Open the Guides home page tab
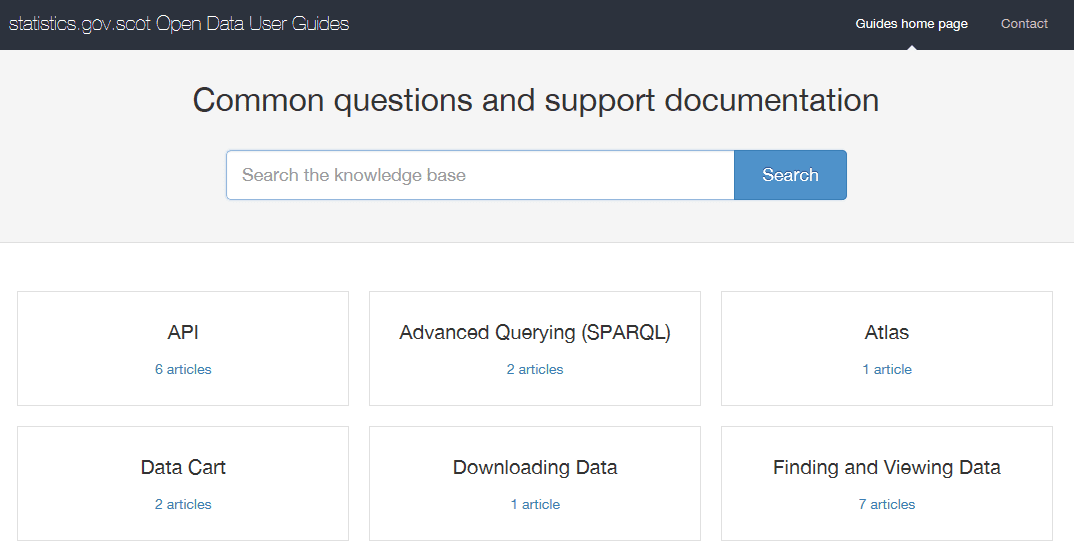This screenshot has width=1074, height=553. (x=911, y=24)
